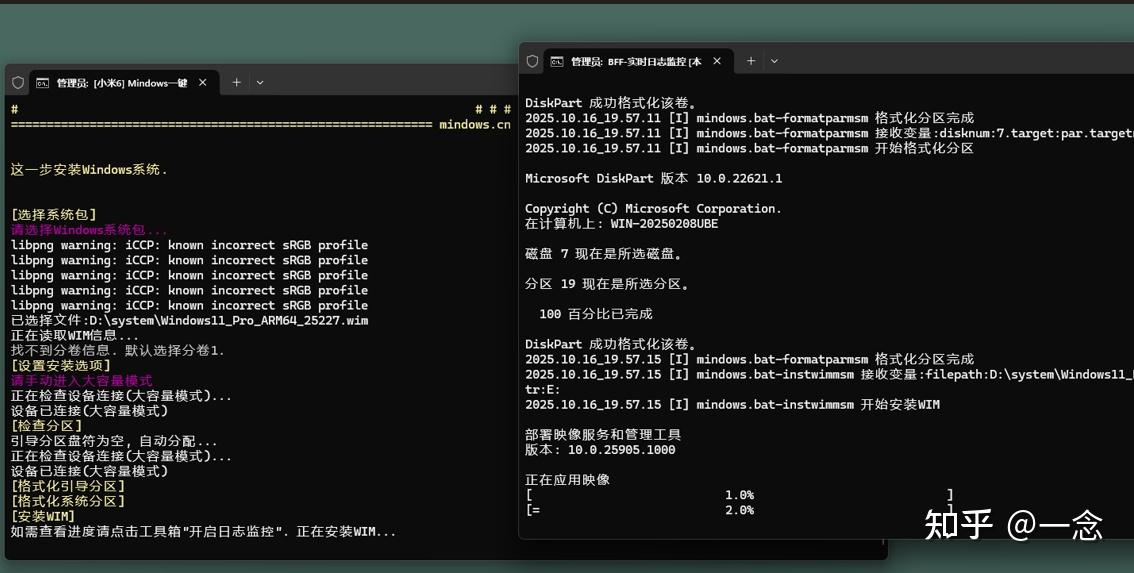The width and height of the screenshot is (1134, 573).
Task: Click the console icon on the BFF-实时日志监控 tab
Action: click(x=557, y=61)
